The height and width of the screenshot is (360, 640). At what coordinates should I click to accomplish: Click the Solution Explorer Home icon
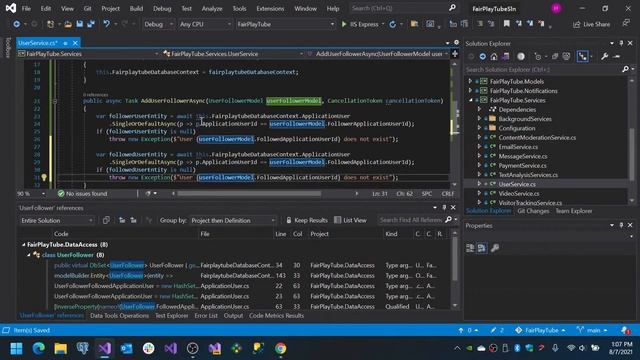pos(494,56)
